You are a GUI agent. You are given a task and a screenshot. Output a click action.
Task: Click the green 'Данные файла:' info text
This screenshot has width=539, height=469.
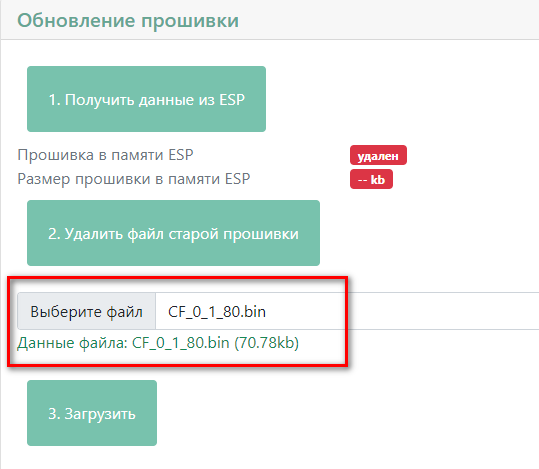(73, 343)
